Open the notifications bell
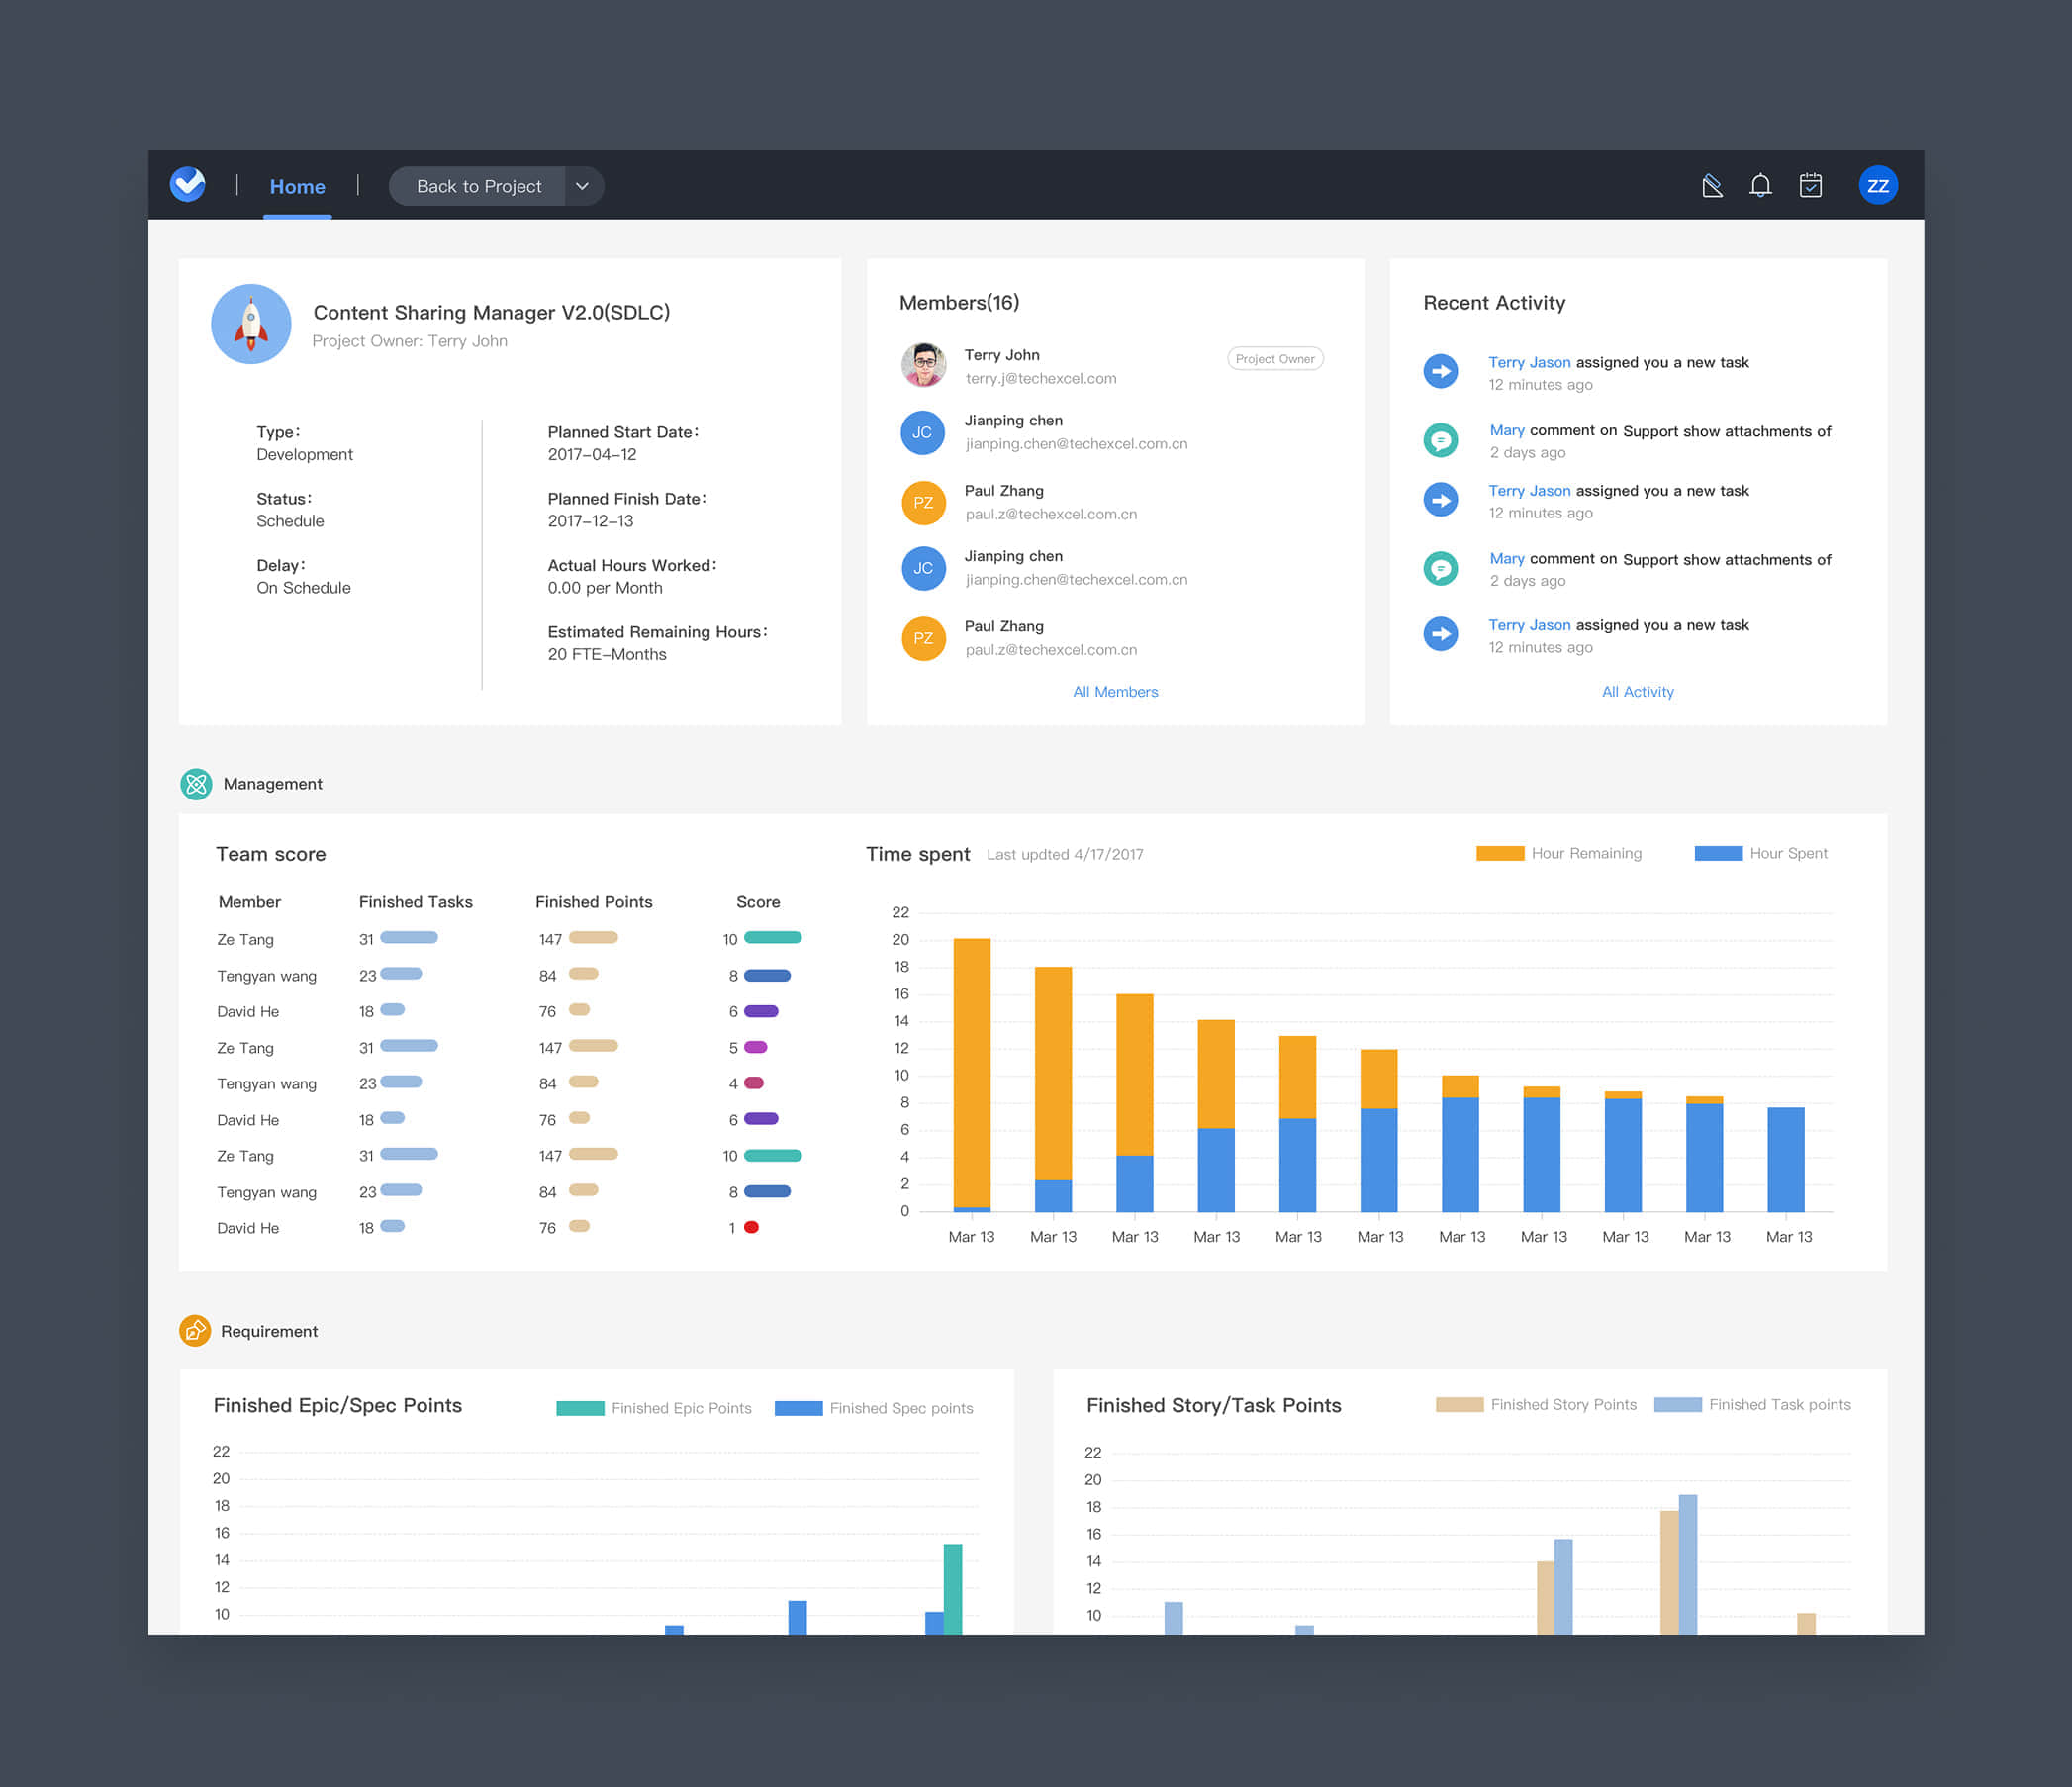The width and height of the screenshot is (2072, 1787). [x=1760, y=186]
